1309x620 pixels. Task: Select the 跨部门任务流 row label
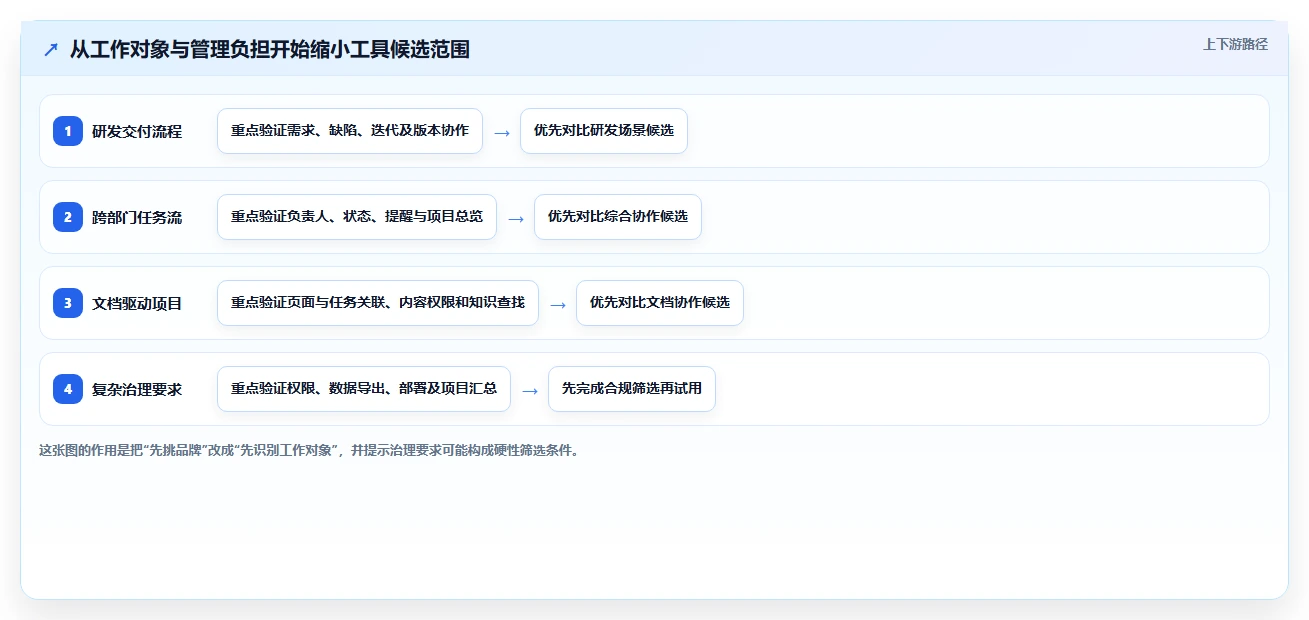click(x=137, y=217)
